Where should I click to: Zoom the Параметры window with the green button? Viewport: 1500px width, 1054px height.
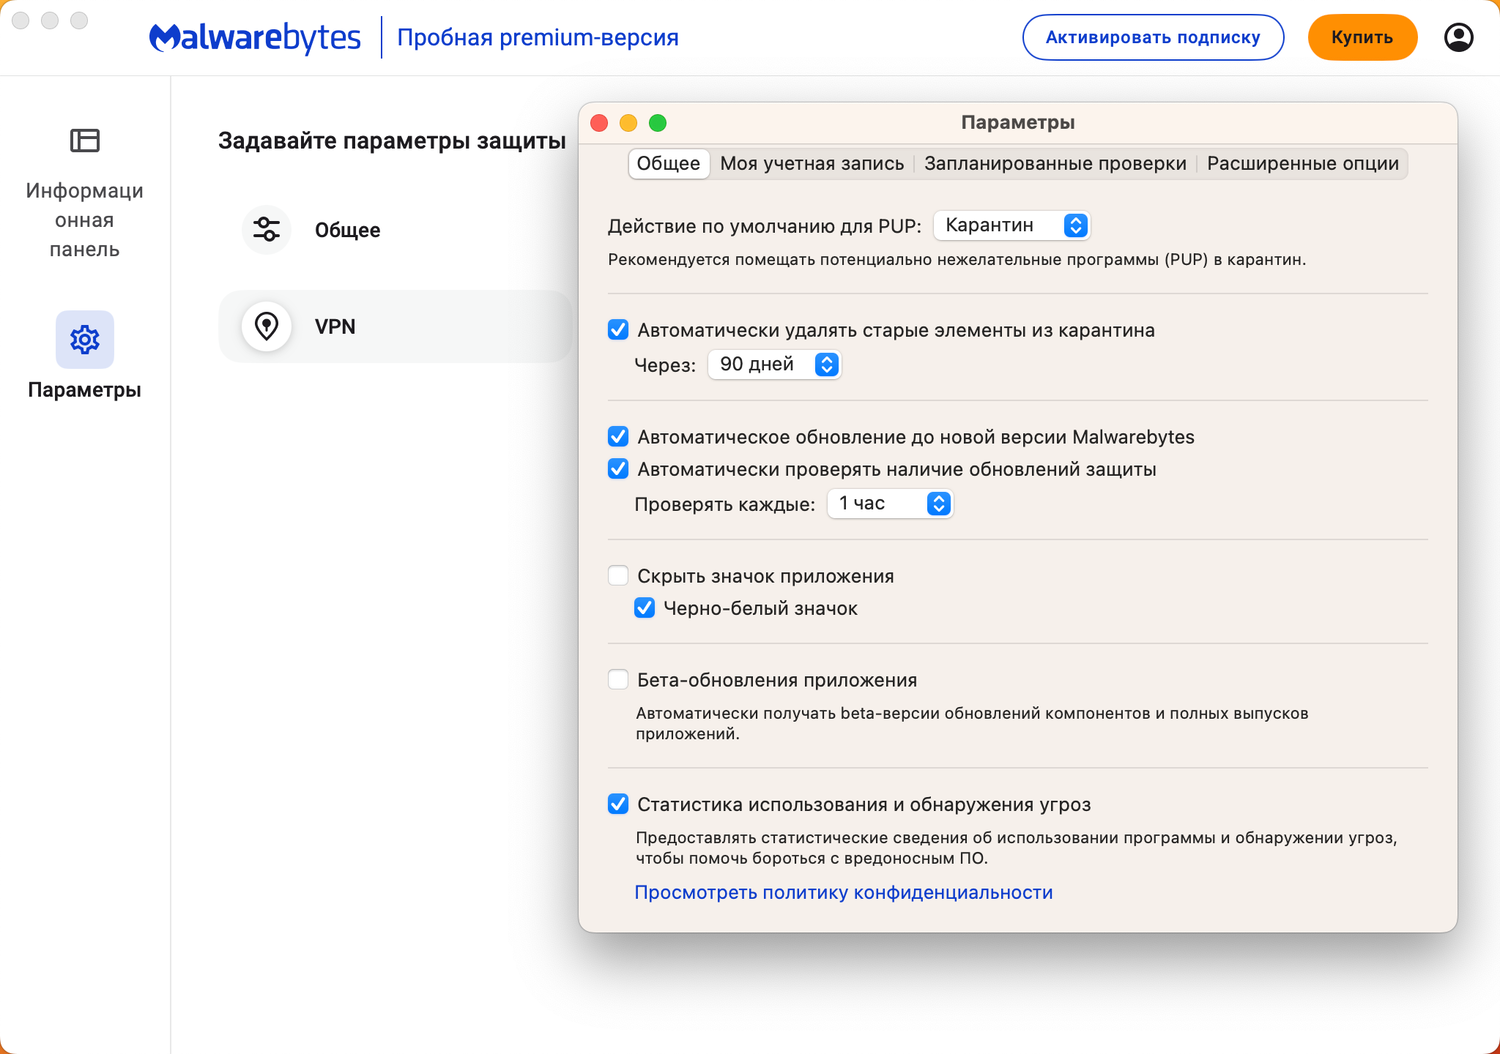click(657, 123)
